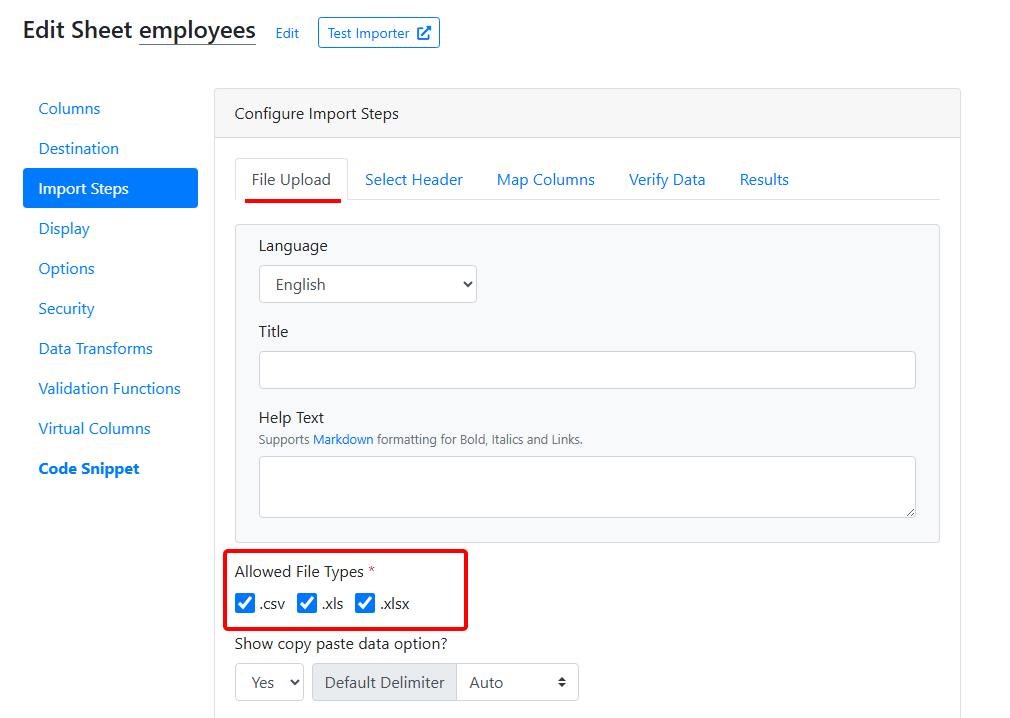Click the 'Edit Sheet employees' page heading
This screenshot has width=1010, height=718.
pos(139,30)
